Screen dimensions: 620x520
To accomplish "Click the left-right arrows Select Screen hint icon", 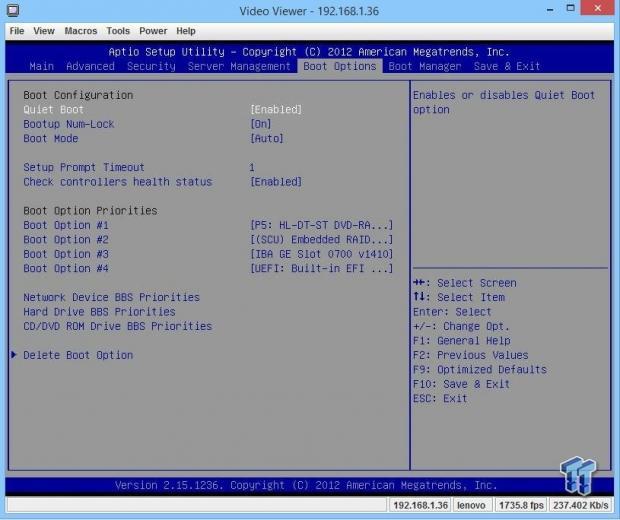I will pyautogui.click(x=419, y=282).
